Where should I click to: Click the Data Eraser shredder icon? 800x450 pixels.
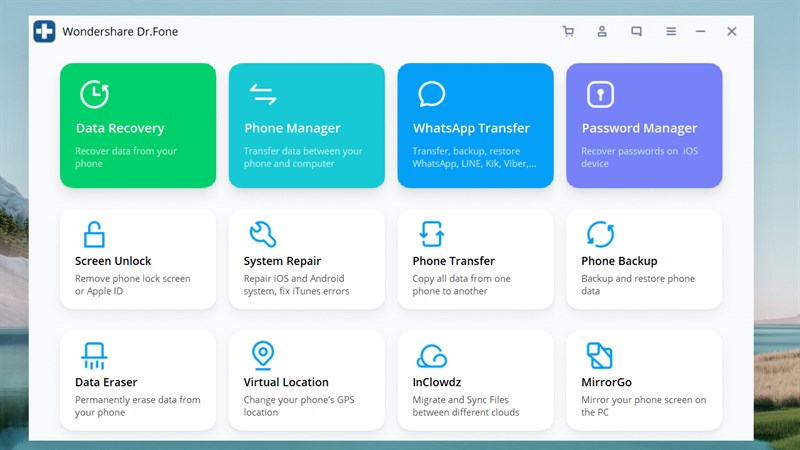(x=94, y=356)
